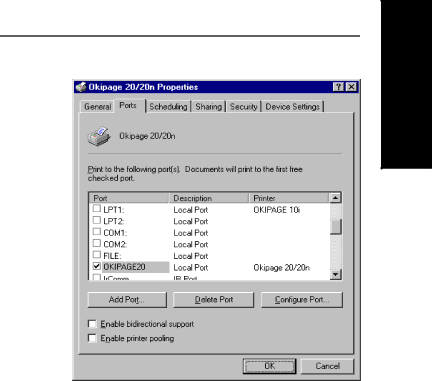The height and width of the screenshot is (381, 432).
Task: Sort by the Description column header
Action: 209,198
